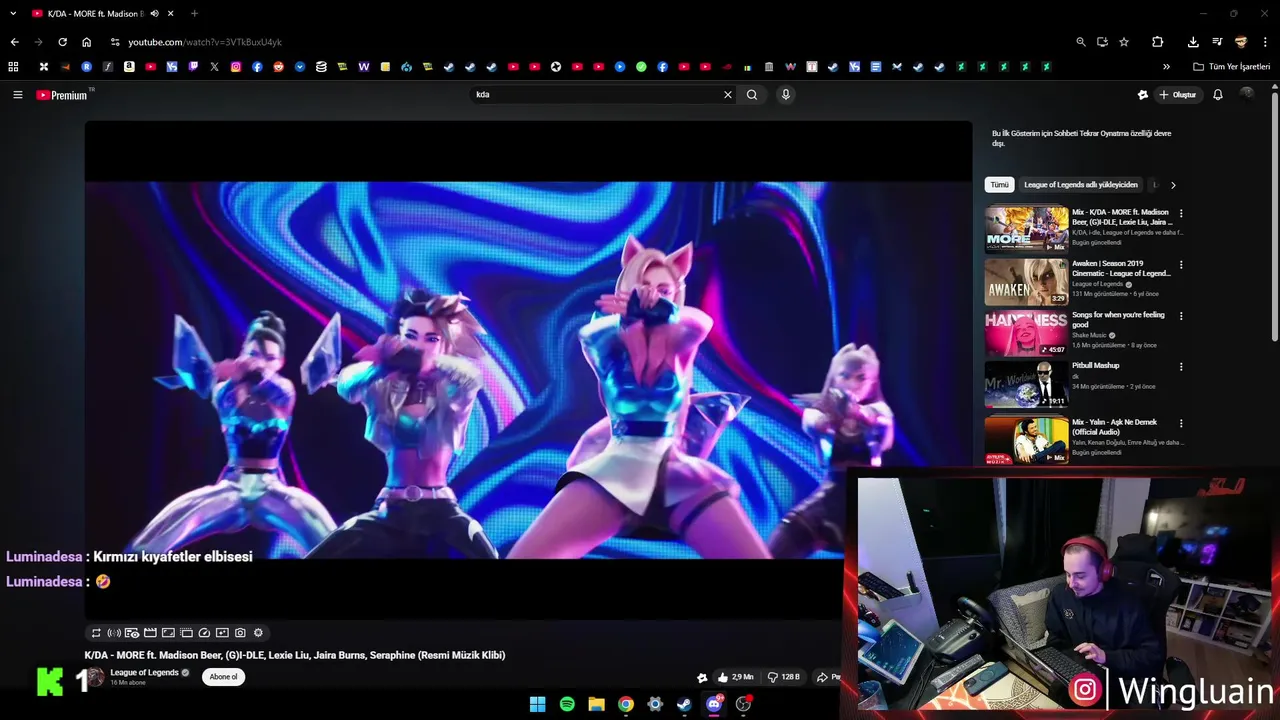Open screenshot camera icon under video

[240, 633]
